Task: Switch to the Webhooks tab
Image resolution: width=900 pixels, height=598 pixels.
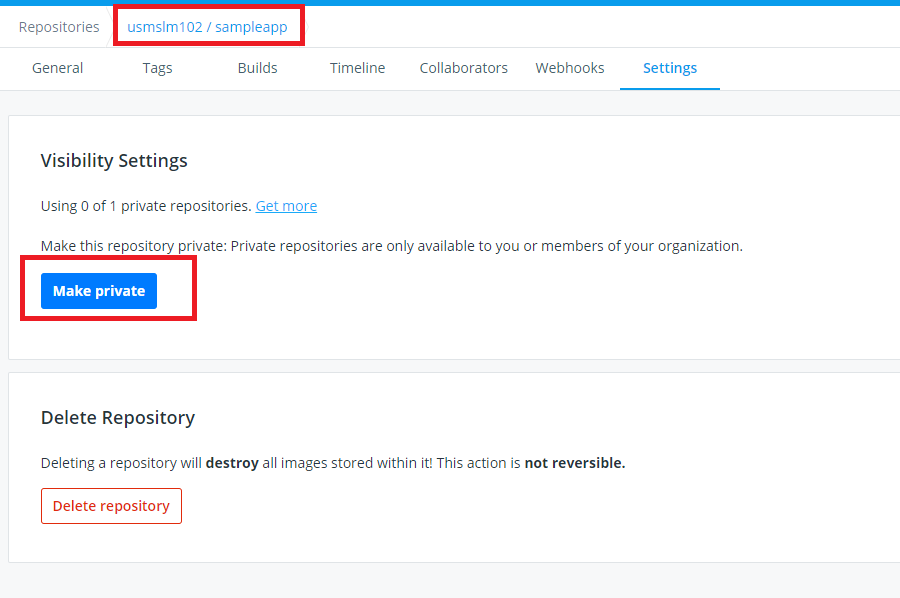Action: click(570, 68)
